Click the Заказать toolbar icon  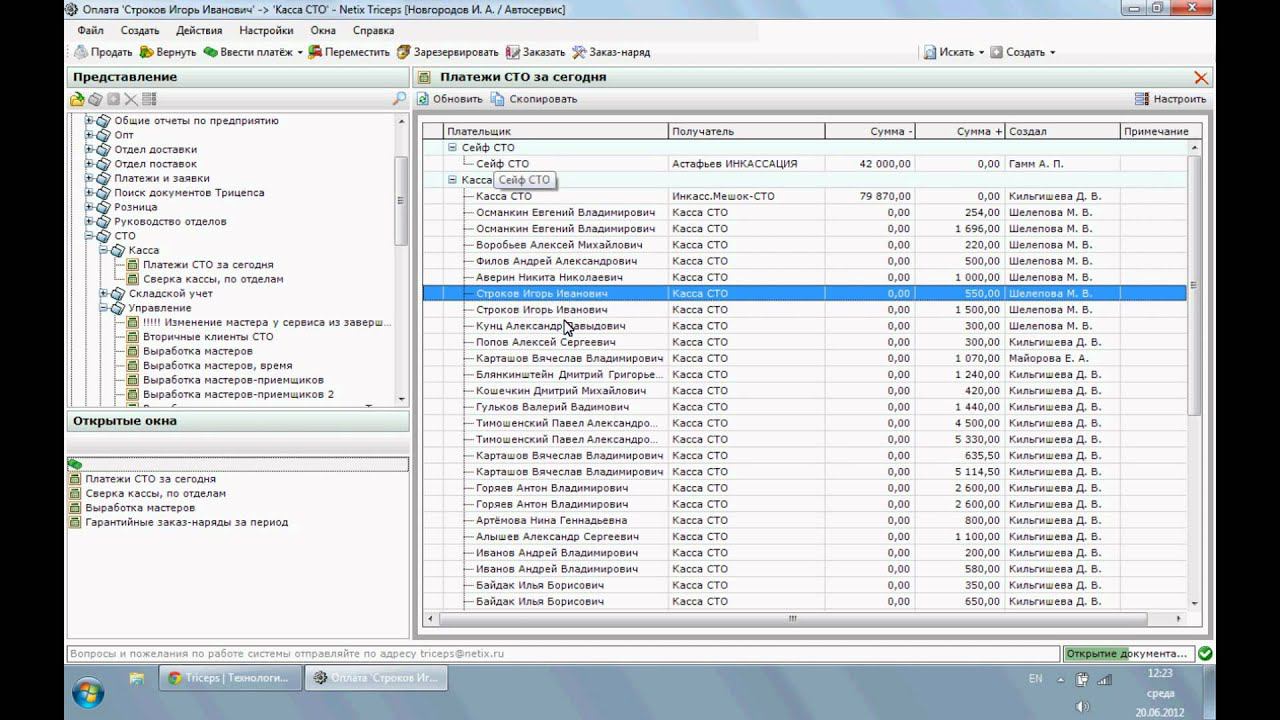(x=512, y=52)
